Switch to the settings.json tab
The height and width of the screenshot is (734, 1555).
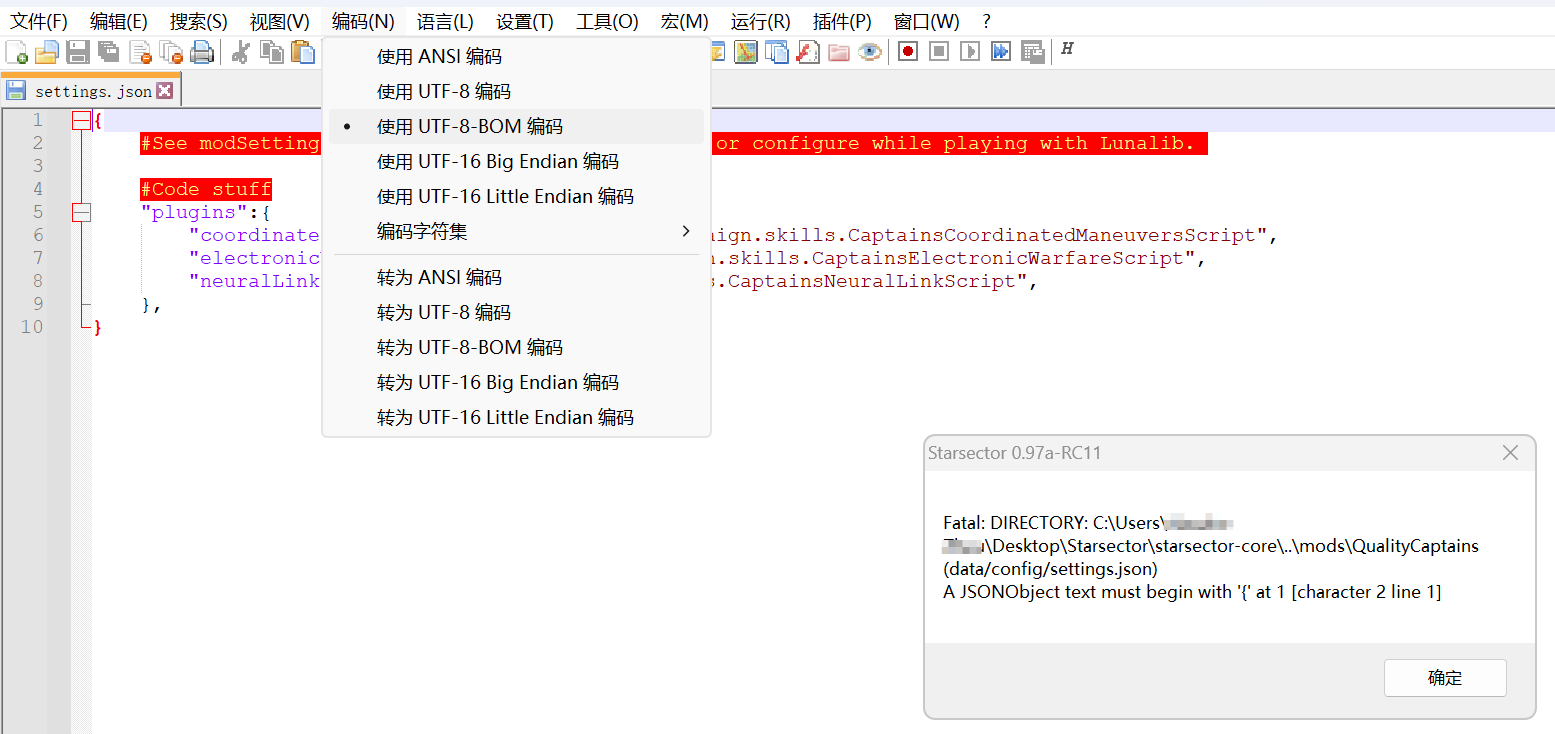[92, 92]
